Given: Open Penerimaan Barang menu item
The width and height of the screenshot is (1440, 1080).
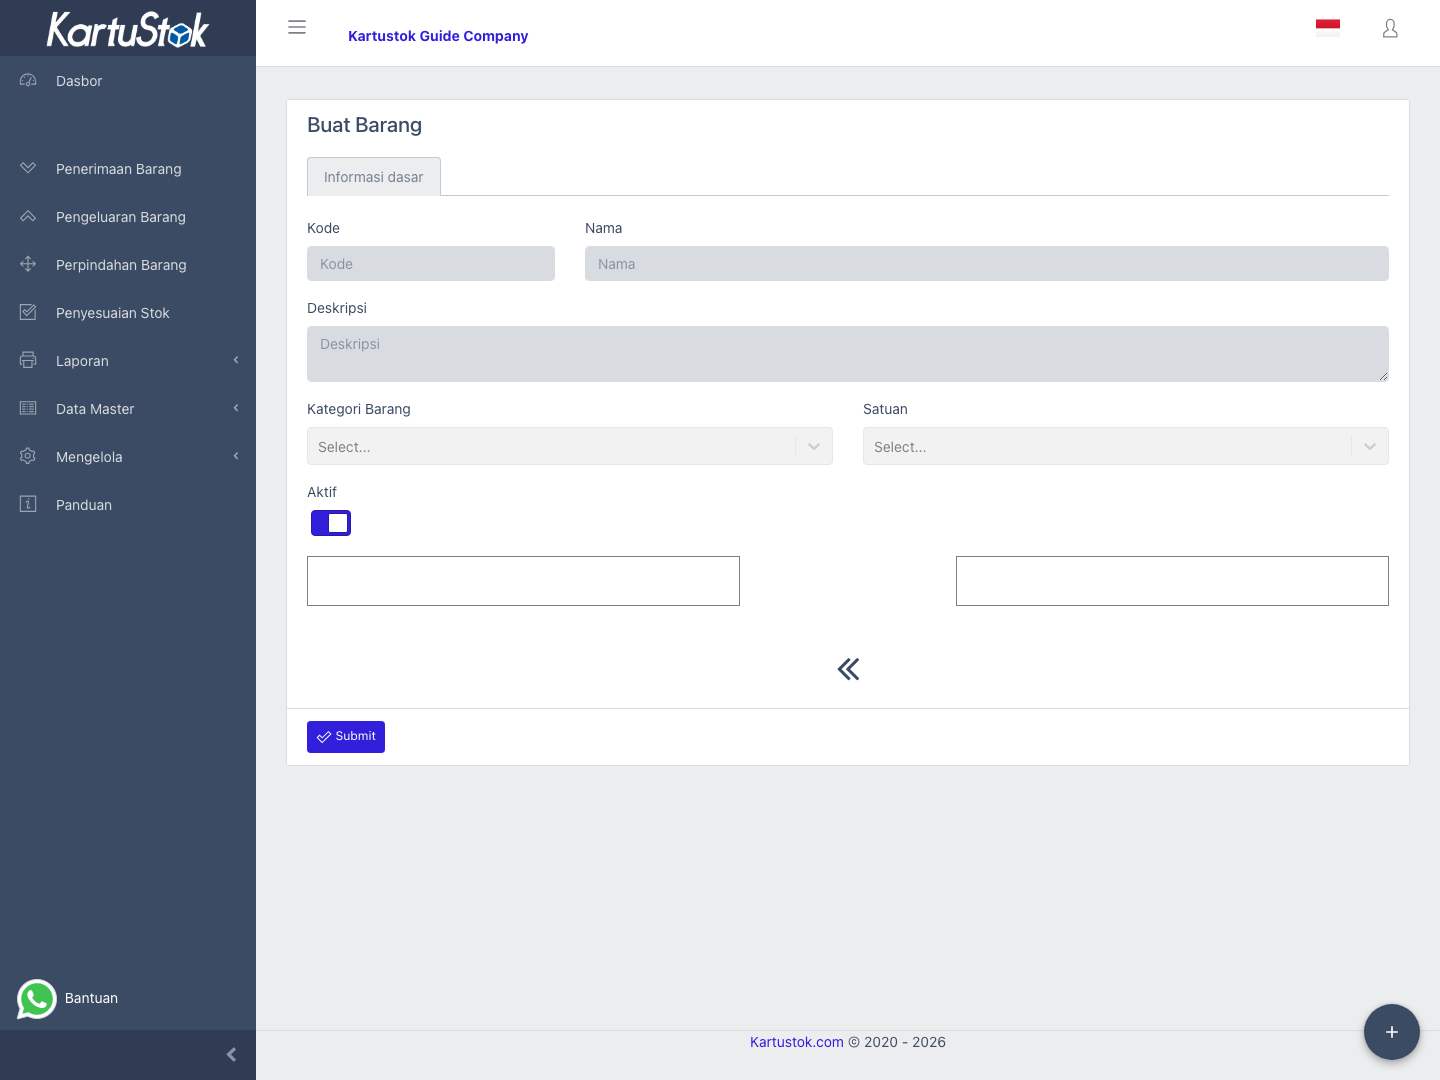Looking at the screenshot, I should pos(128,169).
